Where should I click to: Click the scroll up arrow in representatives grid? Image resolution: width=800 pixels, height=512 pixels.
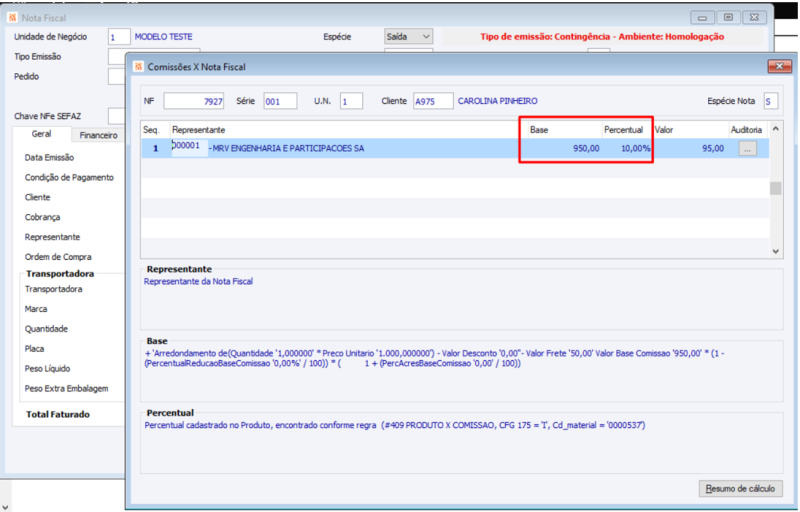776,129
